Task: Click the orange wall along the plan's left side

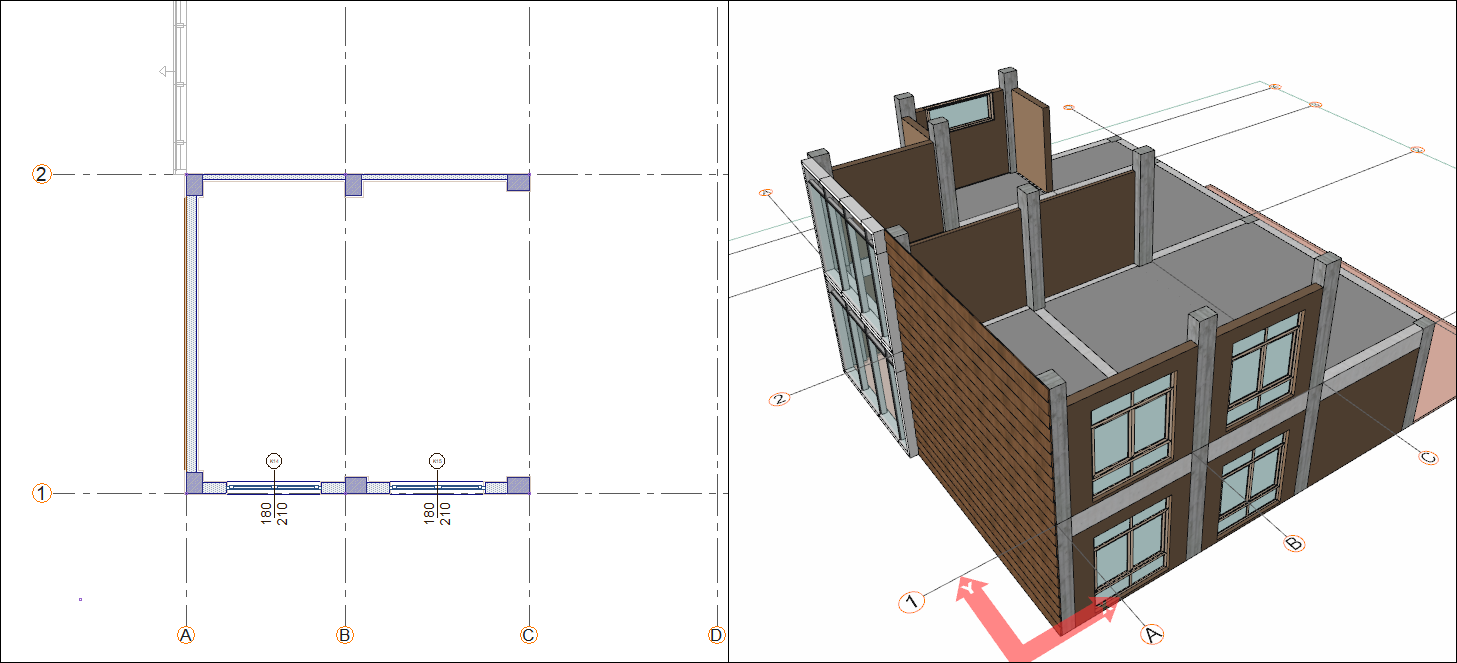Action: [x=186, y=330]
